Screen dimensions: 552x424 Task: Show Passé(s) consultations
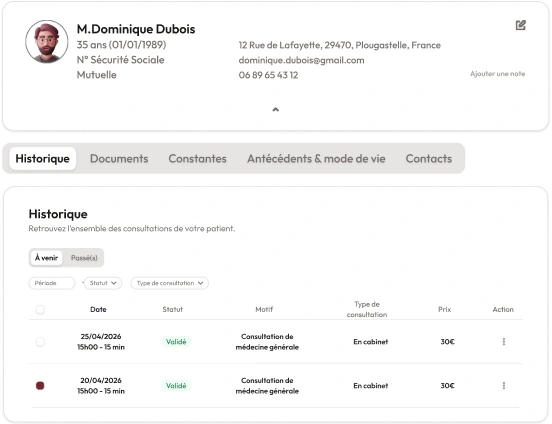pos(84,258)
